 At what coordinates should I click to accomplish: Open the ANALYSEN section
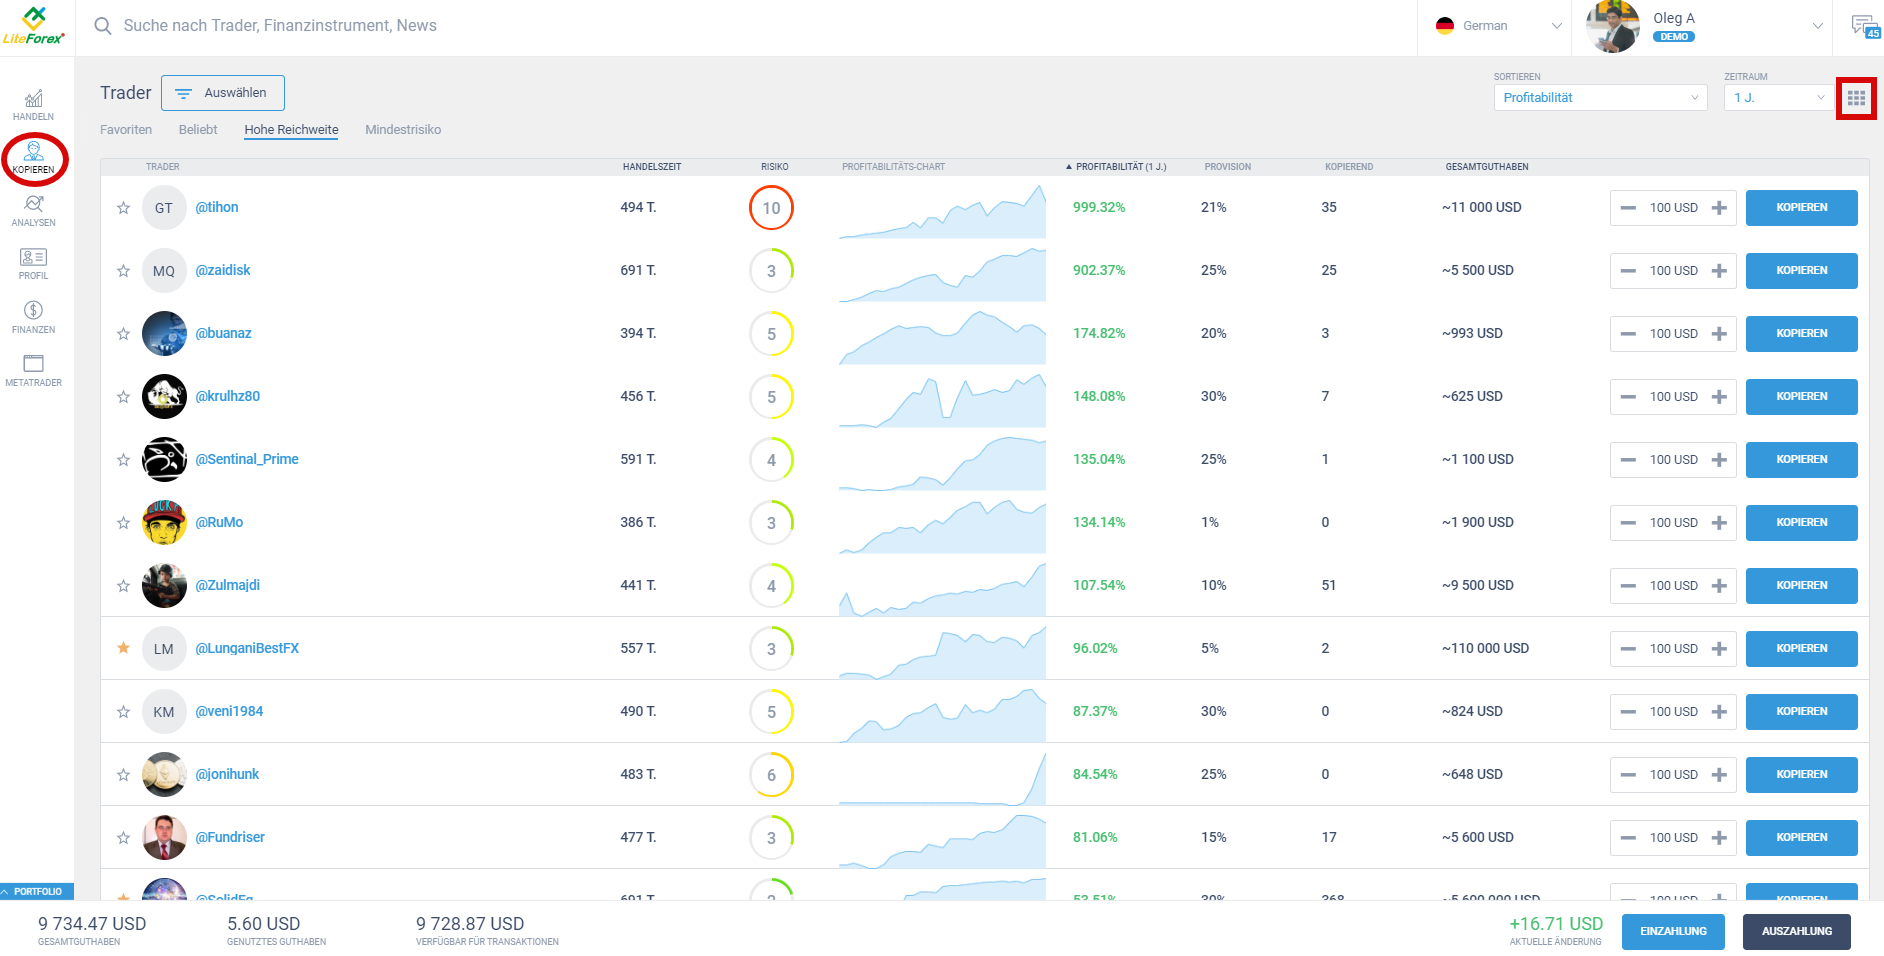[33, 212]
